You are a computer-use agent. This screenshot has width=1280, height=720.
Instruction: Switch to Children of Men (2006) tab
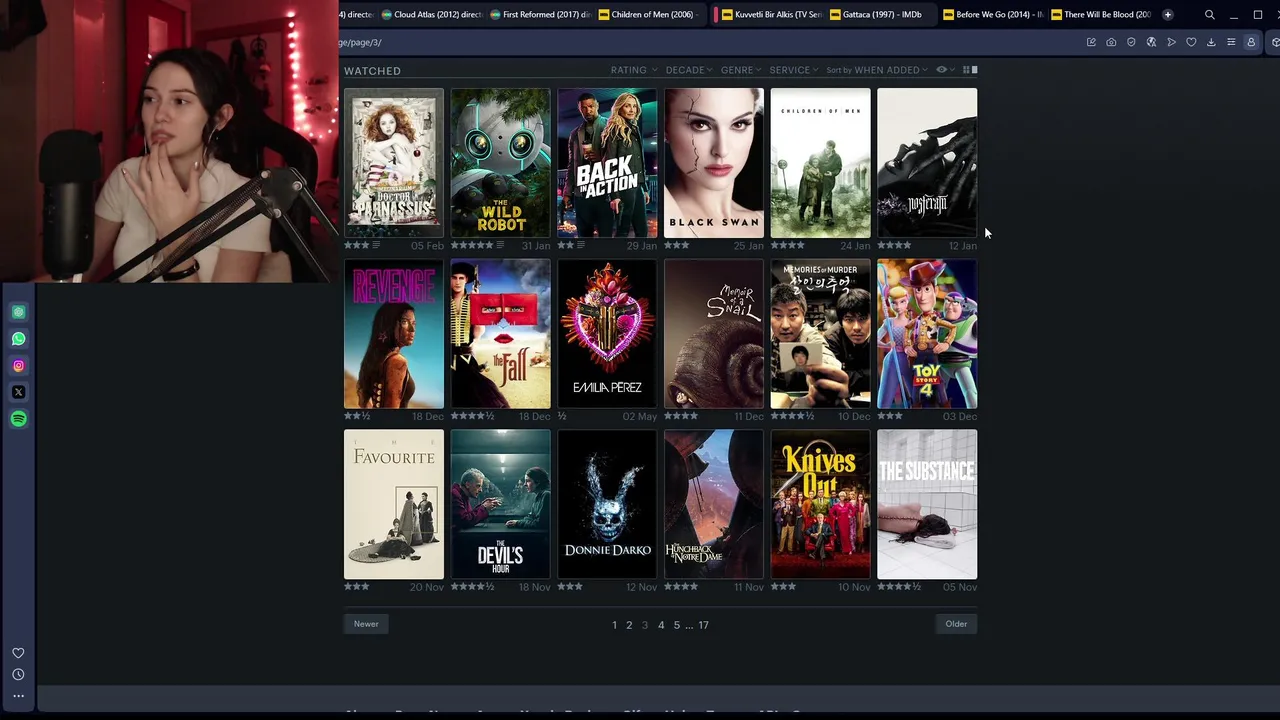[650, 15]
